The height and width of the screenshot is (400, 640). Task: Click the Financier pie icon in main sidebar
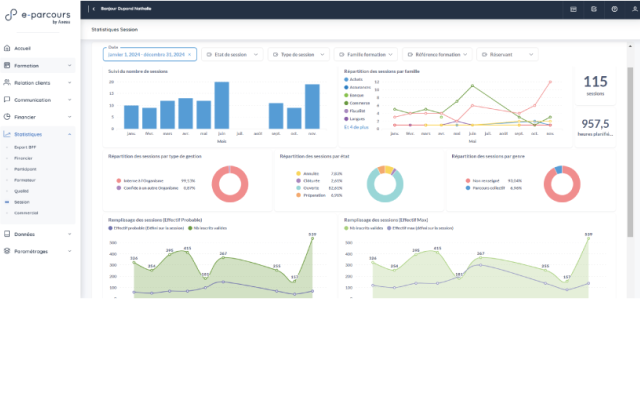point(7,117)
